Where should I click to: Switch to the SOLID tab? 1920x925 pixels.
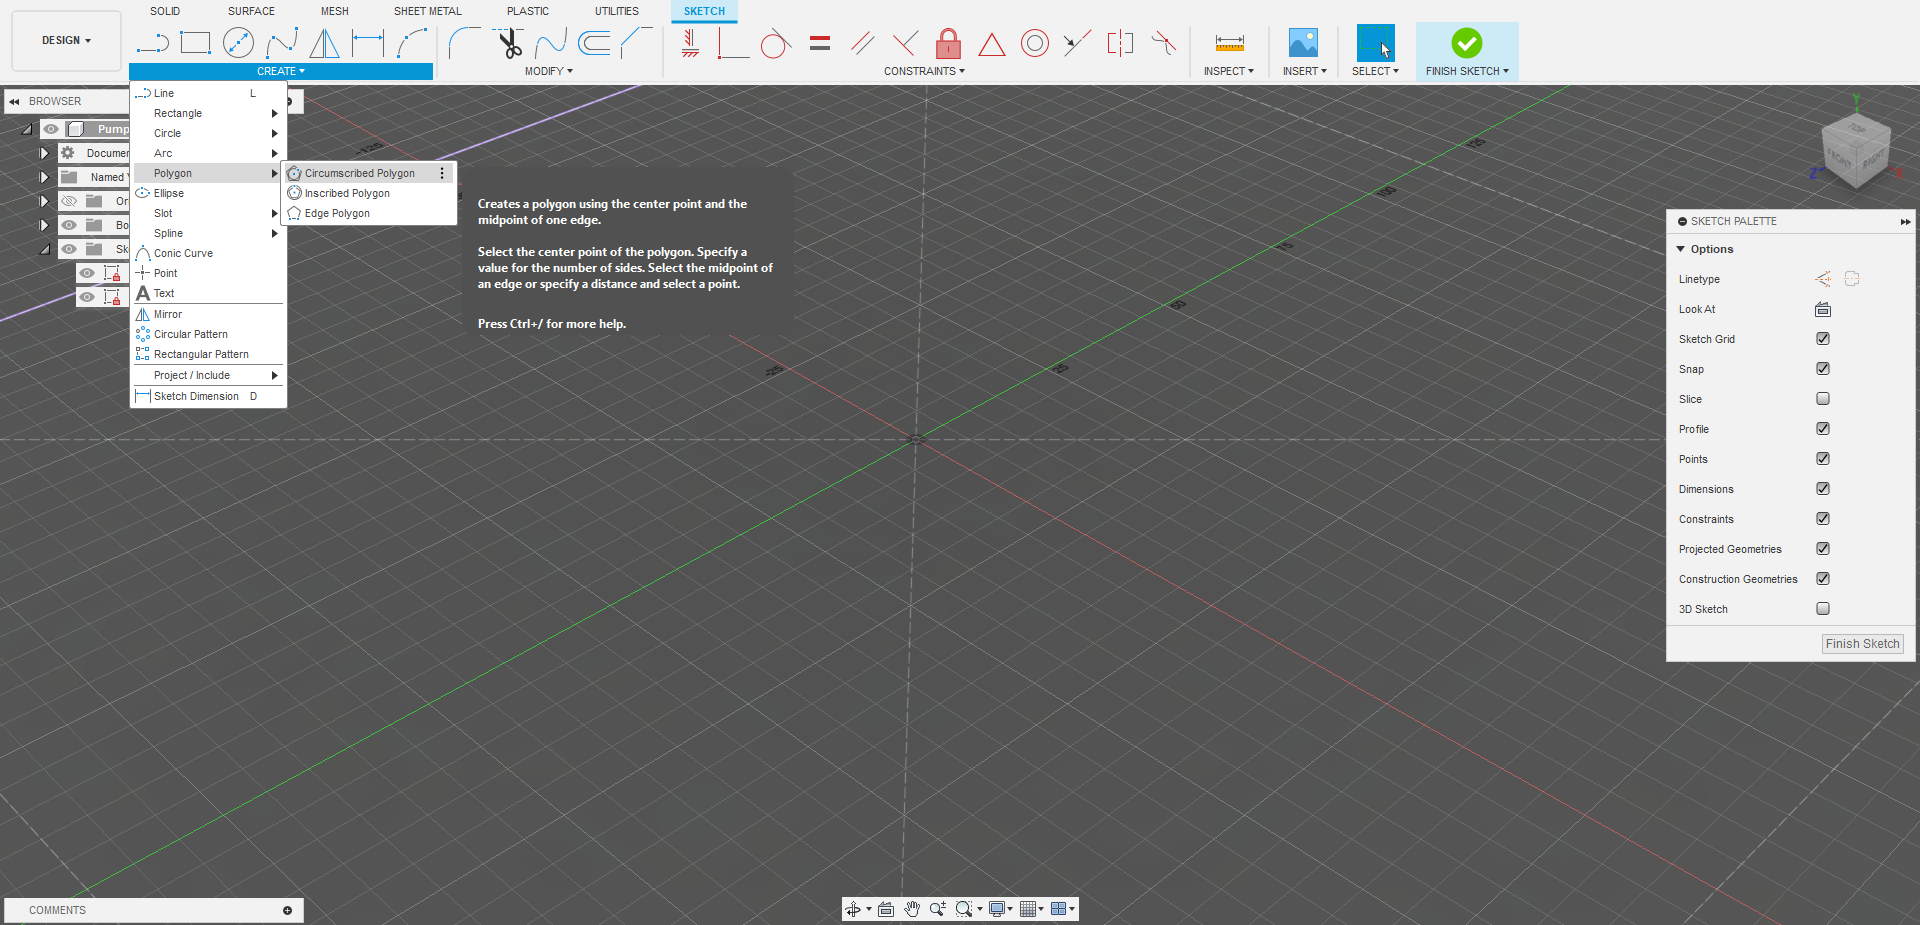click(165, 11)
